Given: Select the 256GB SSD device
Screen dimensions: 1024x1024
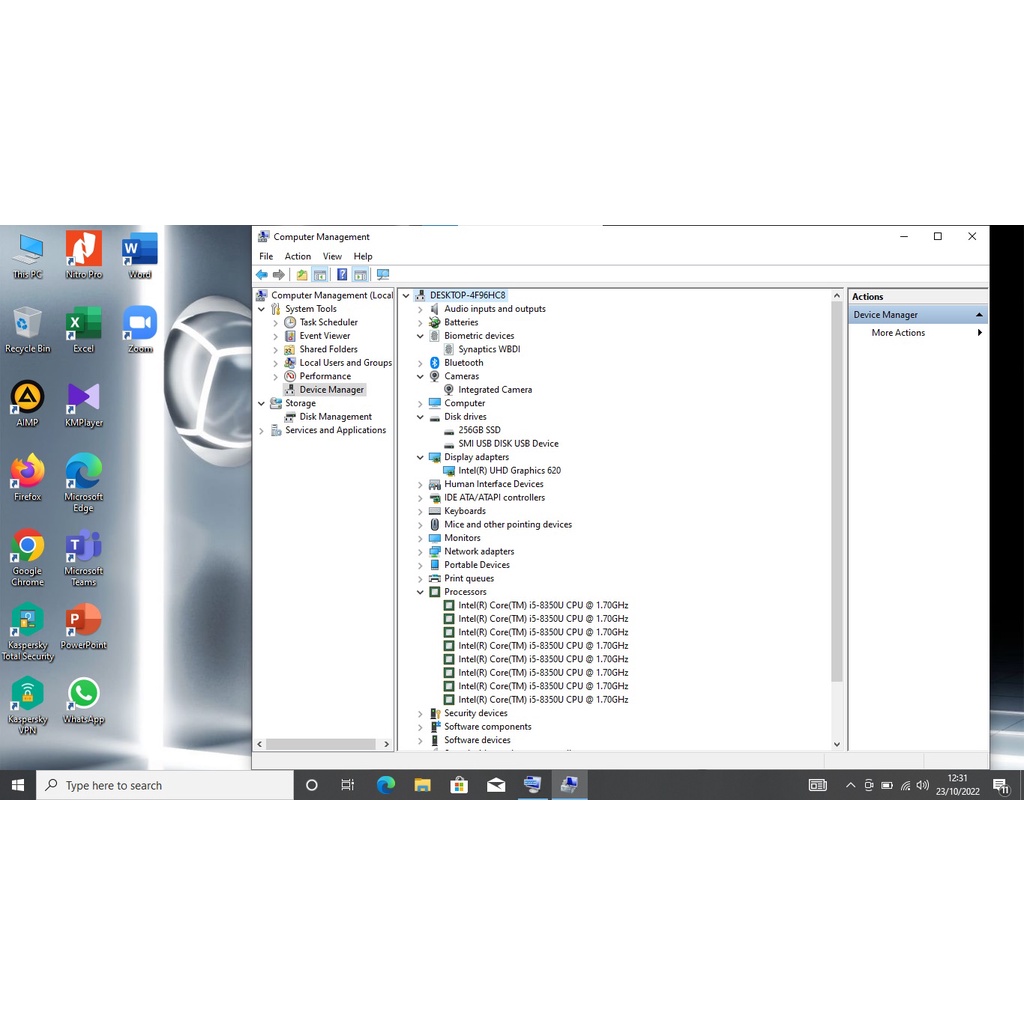Looking at the screenshot, I should 472,430.
